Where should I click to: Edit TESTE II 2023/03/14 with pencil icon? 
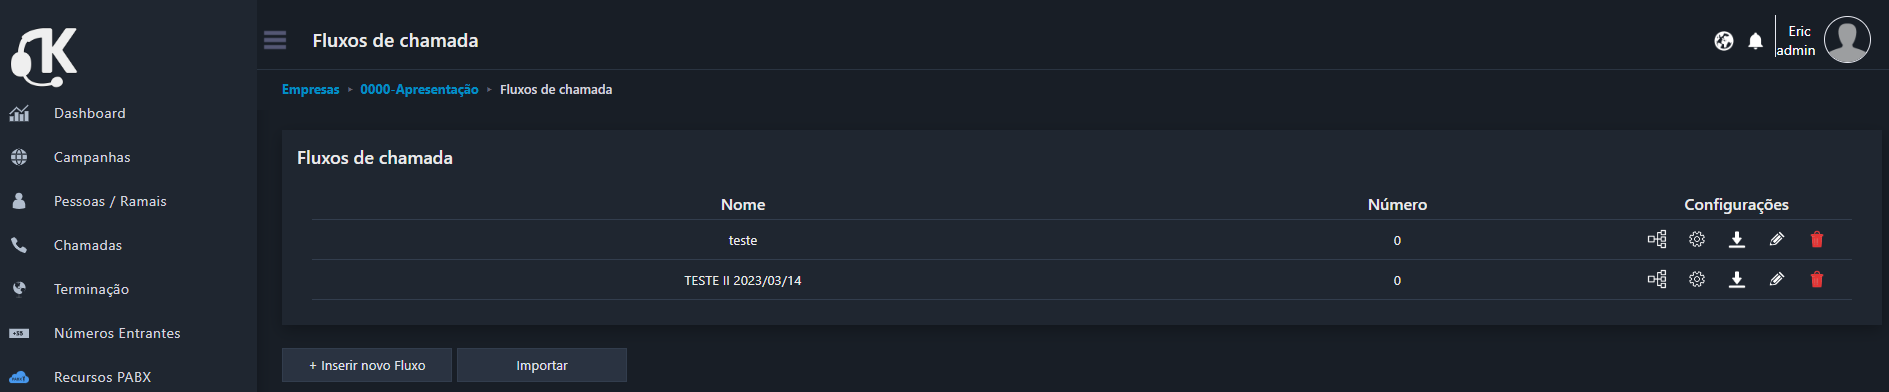(x=1777, y=279)
